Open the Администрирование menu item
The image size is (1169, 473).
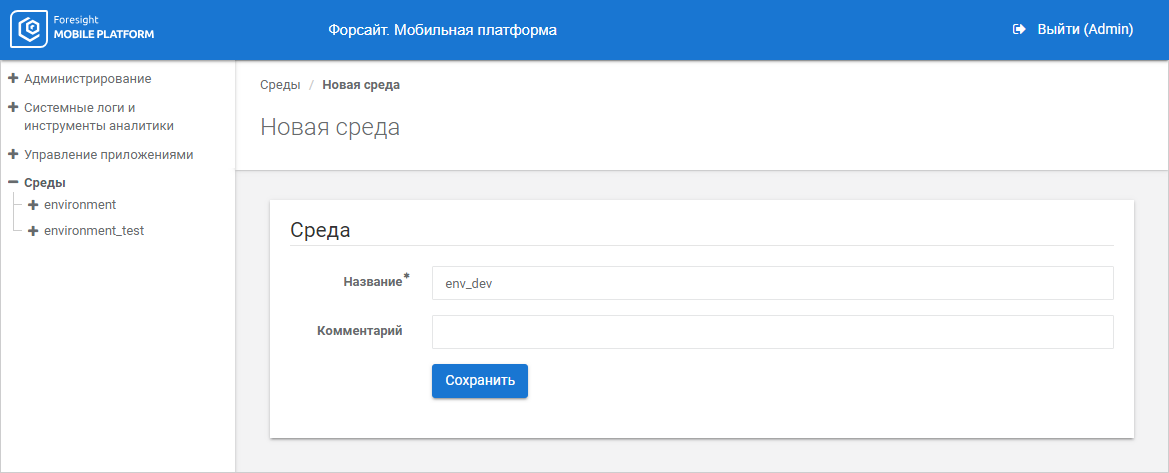[88, 78]
